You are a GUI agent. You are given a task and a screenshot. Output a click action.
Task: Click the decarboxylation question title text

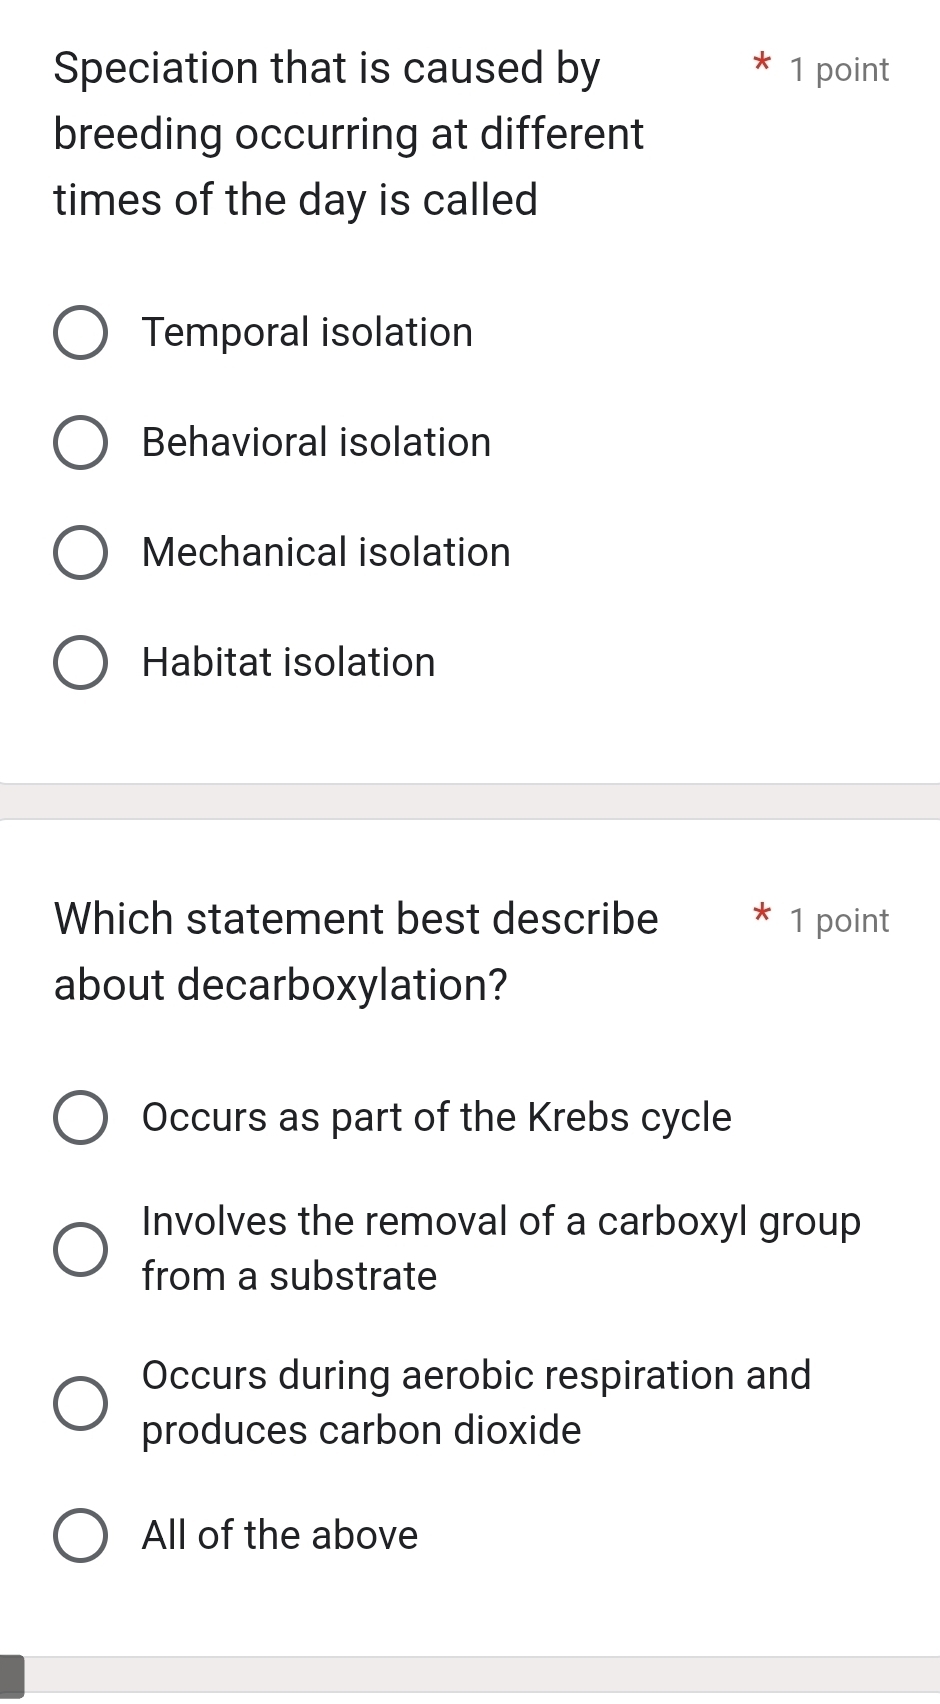[x=355, y=950]
